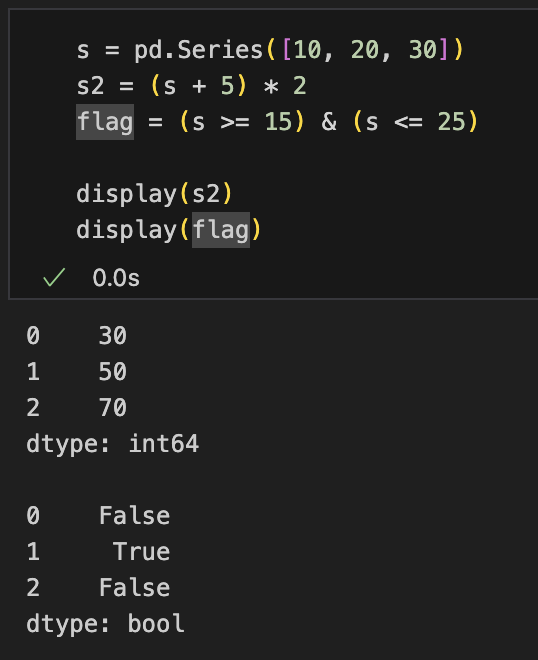Viewport: 538px width, 660px height.
Task: Click display(s2) line in the cell
Action: pos(154,194)
